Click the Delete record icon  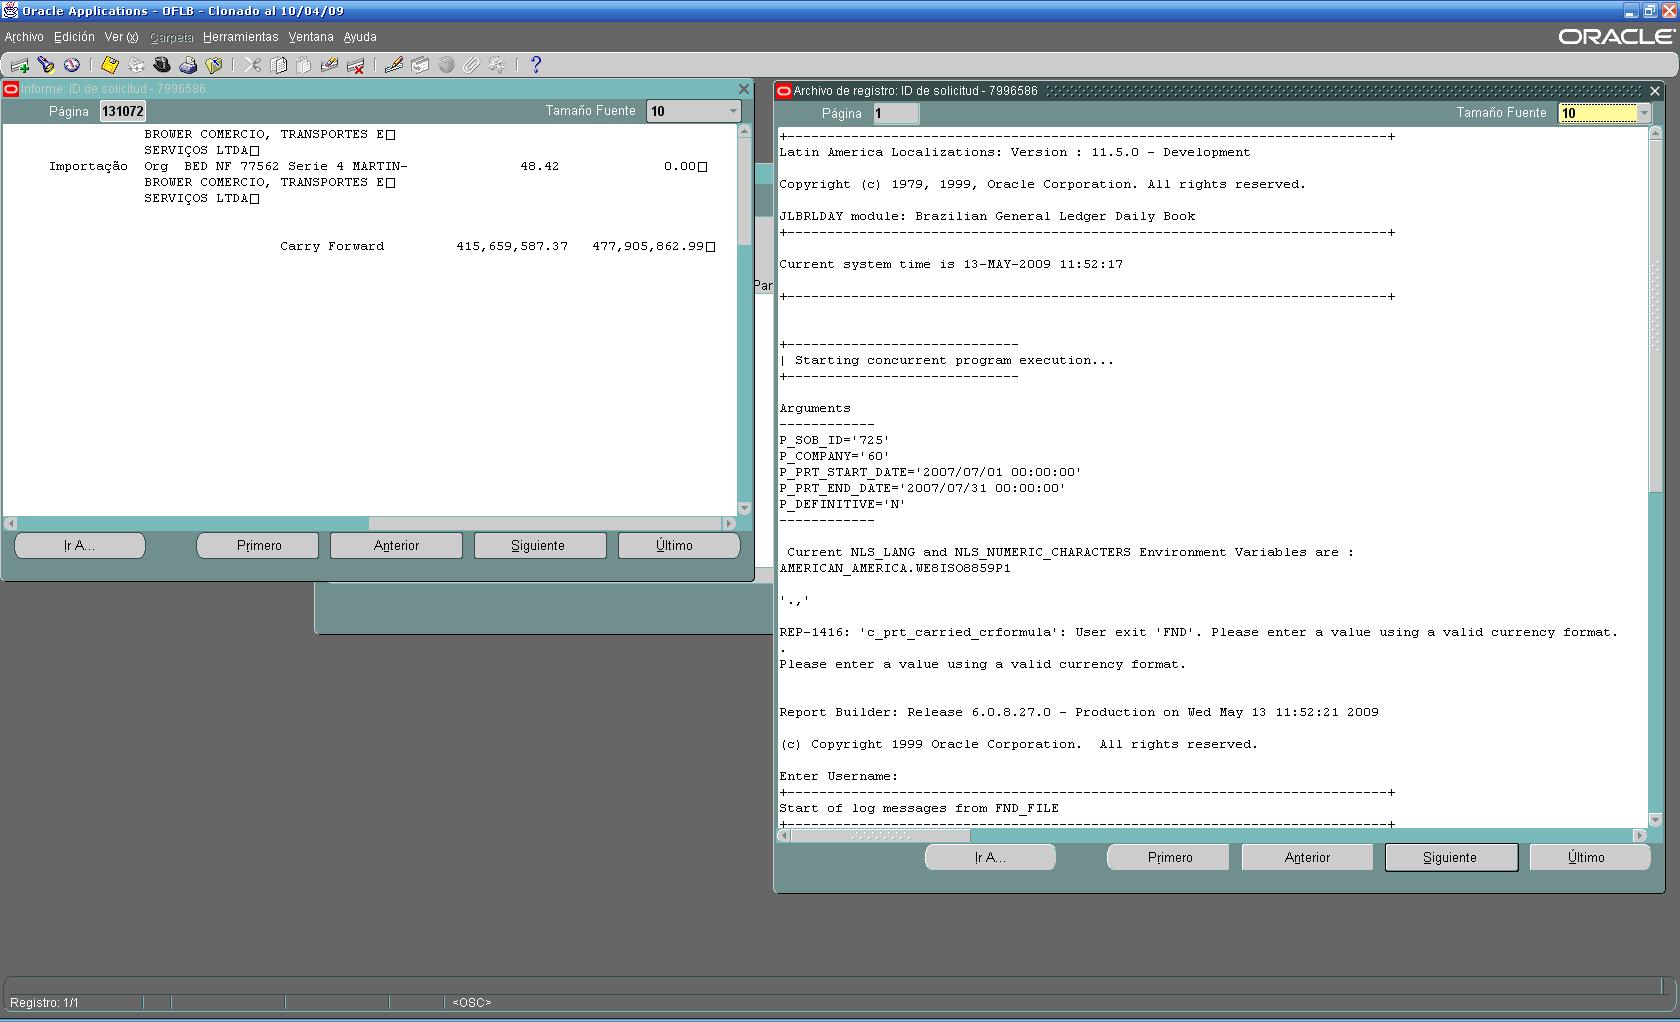[x=355, y=66]
